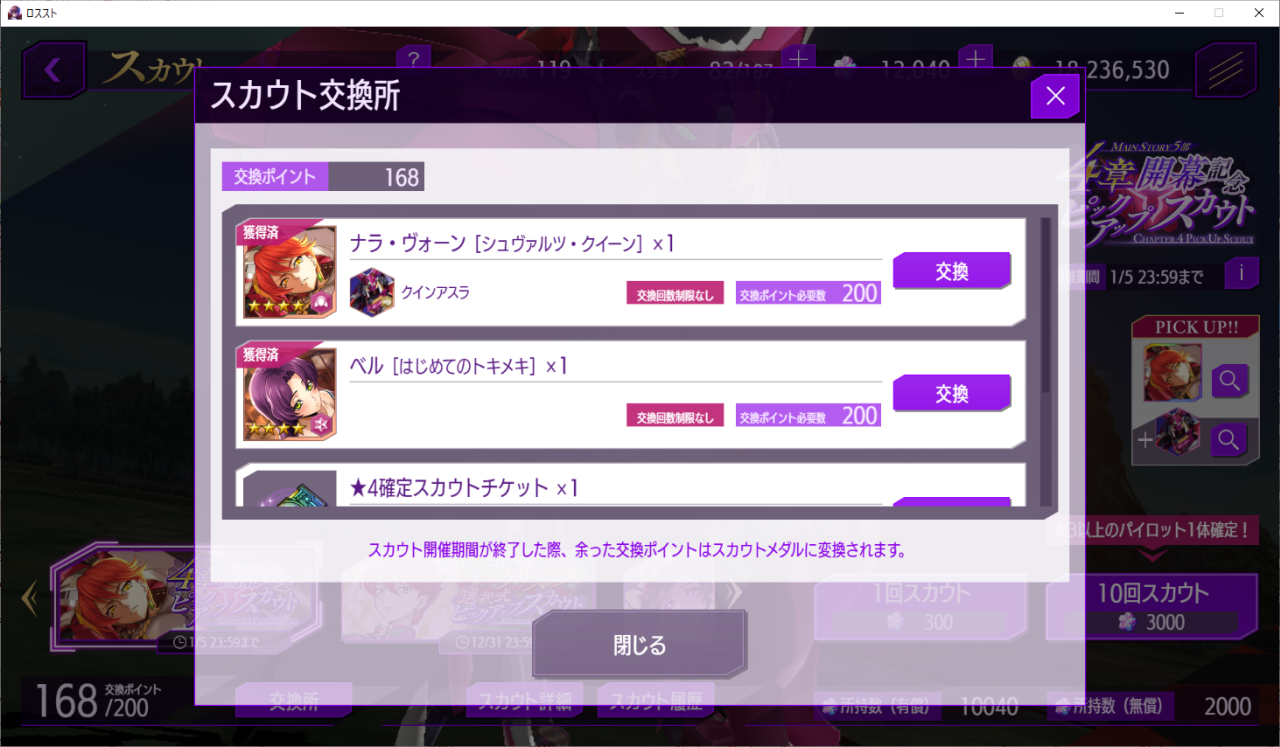This screenshot has height=747, width=1280.
Task: Exchange for ナラ・ヴォーン pilot
Action: tap(952, 270)
